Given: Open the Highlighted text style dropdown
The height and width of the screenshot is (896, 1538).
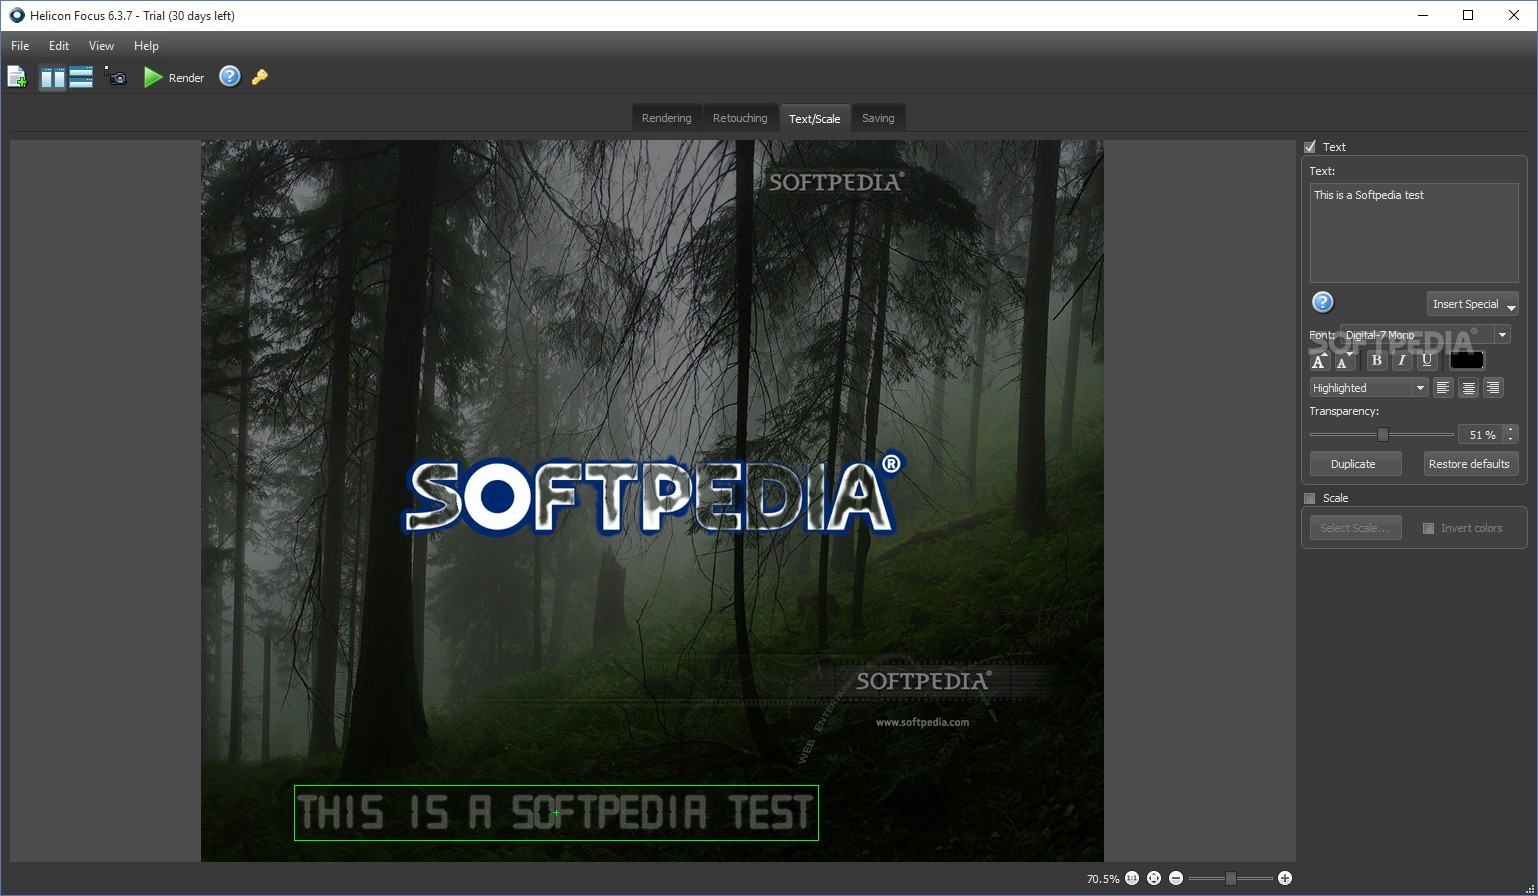Looking at the screenshot, I should pos(1369,388).
